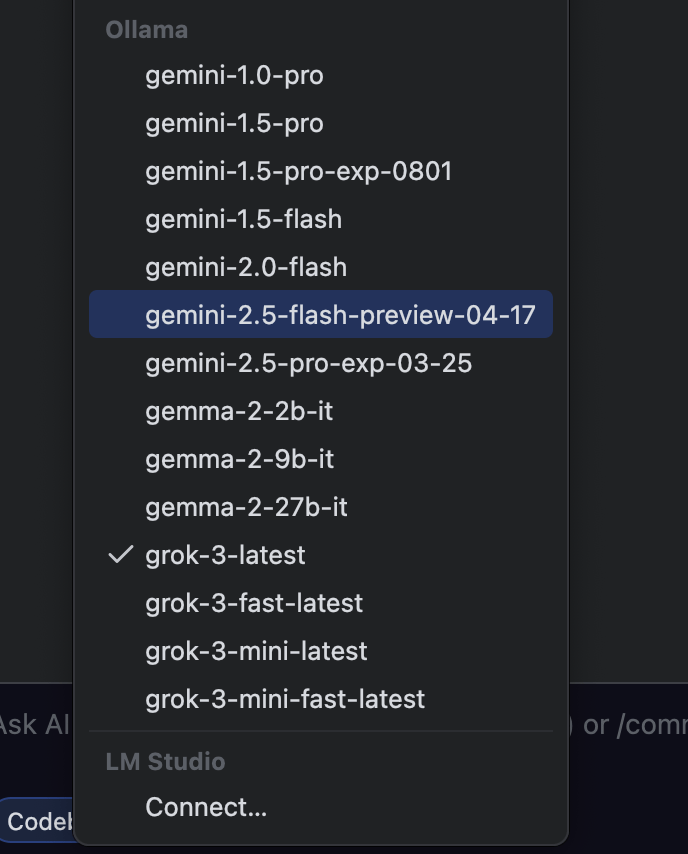Select the grok-3-fast-latest model

pyautogui.click(x=254, y=603)
